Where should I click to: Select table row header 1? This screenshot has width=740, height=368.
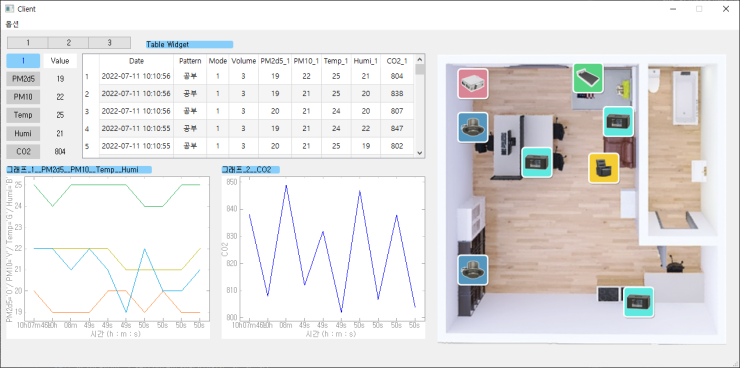[91, 76]
